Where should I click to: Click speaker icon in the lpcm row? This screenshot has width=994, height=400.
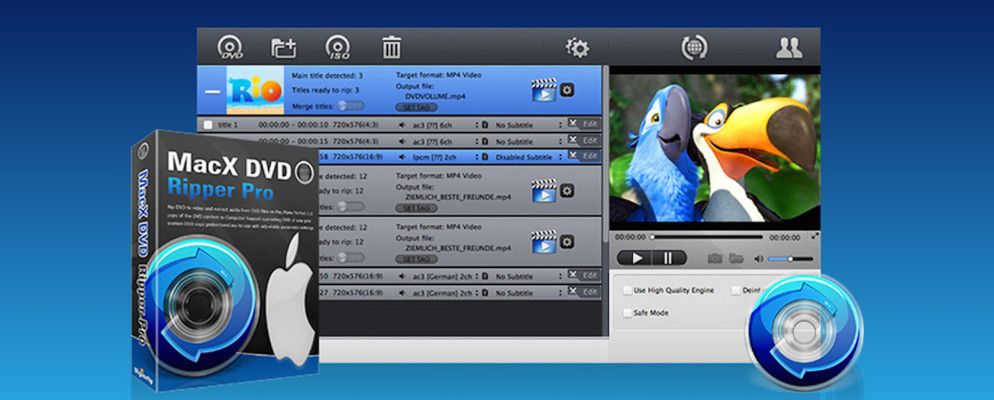point(402,156)
